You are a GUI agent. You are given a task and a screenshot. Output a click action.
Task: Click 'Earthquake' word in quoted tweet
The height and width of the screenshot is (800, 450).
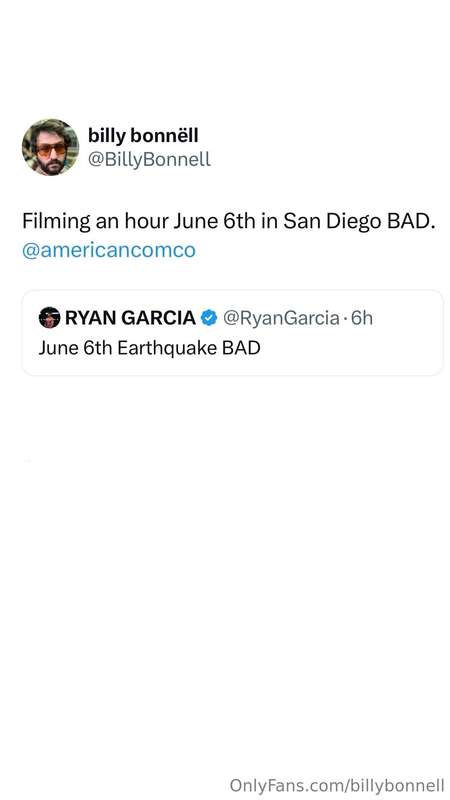click(167, 348)
